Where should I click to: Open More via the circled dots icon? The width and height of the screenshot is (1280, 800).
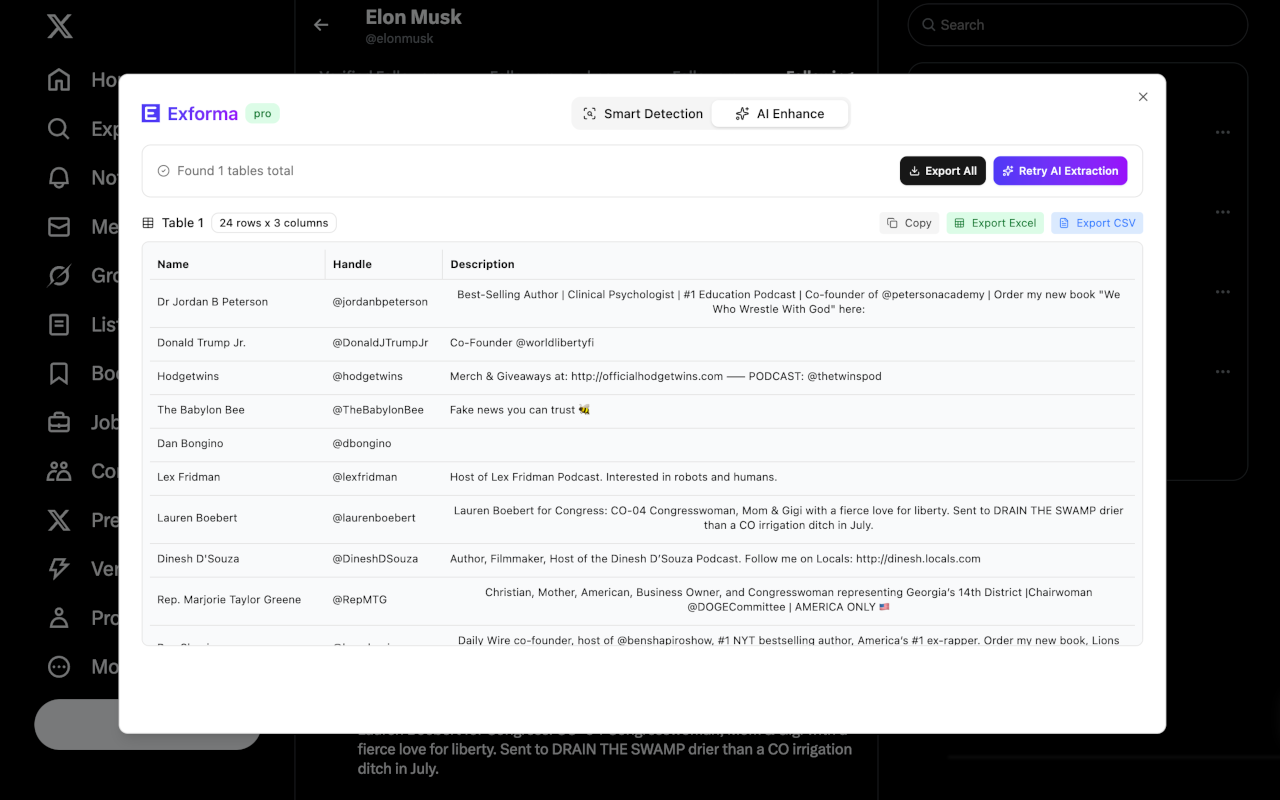[x=59, y=667]
